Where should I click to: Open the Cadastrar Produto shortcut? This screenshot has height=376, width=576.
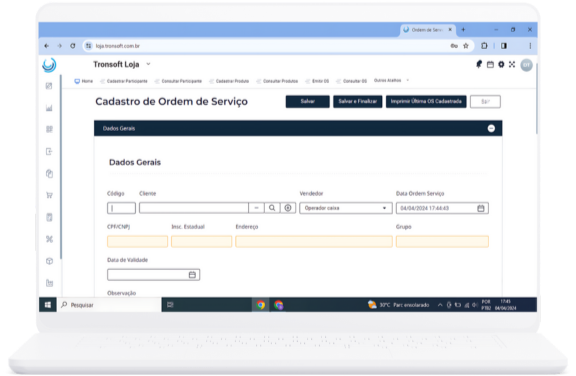point(229,81)
